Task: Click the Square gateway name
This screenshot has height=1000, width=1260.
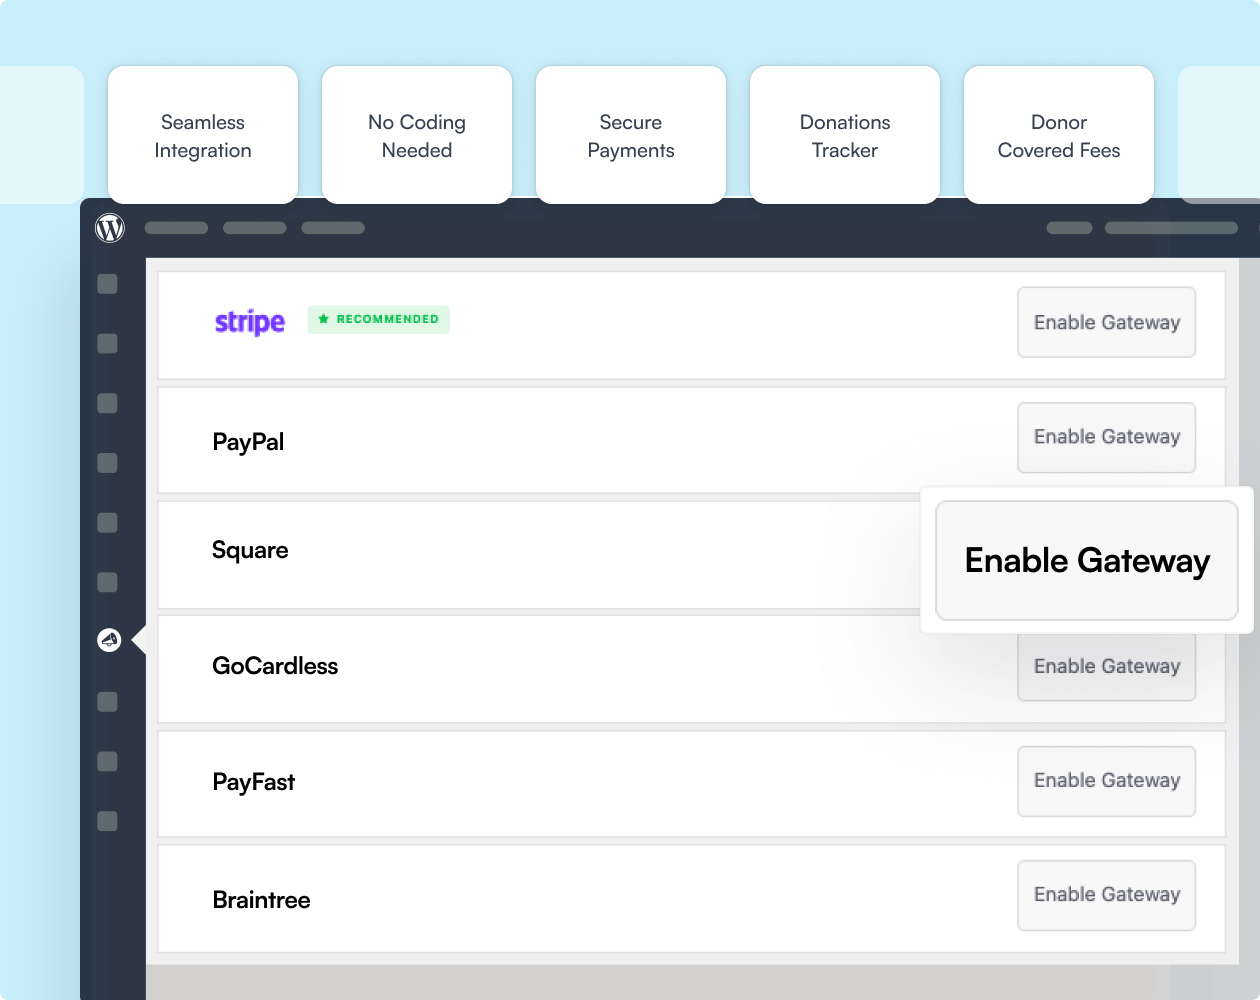Action: point(250,551)
